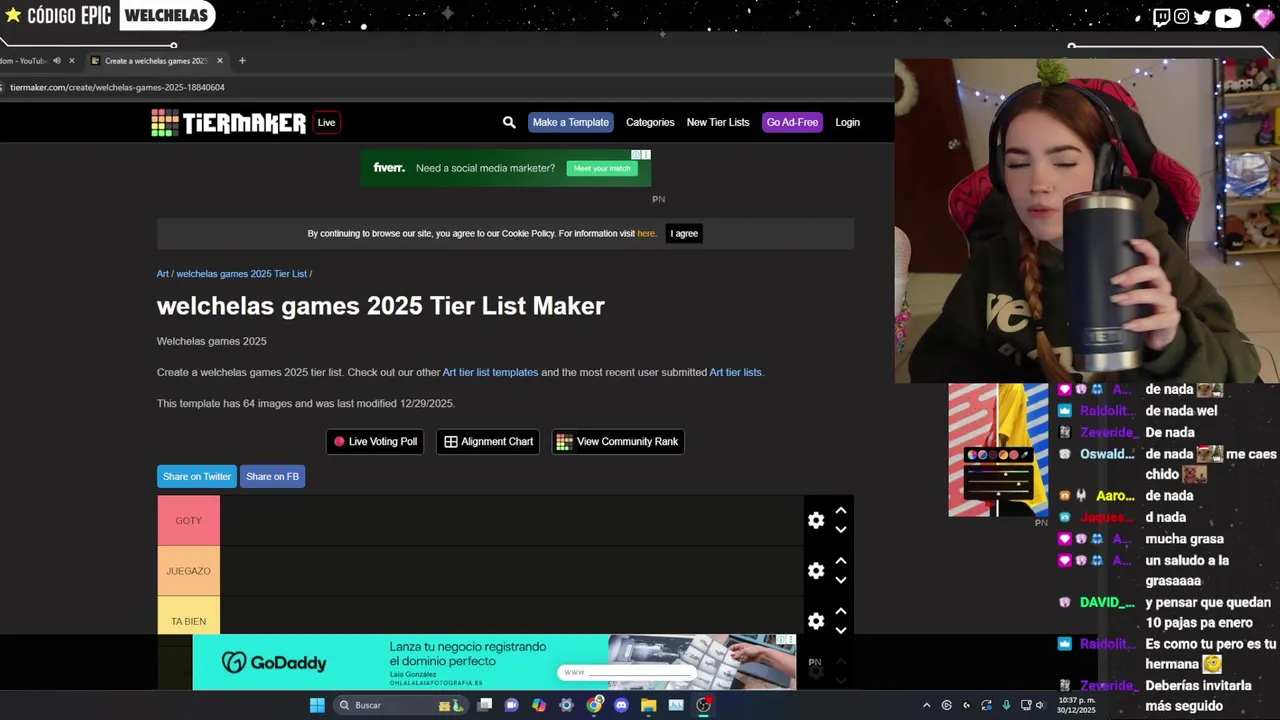Click the GOTY red tier label
The image size is (1280, 720).
(188, 520)
